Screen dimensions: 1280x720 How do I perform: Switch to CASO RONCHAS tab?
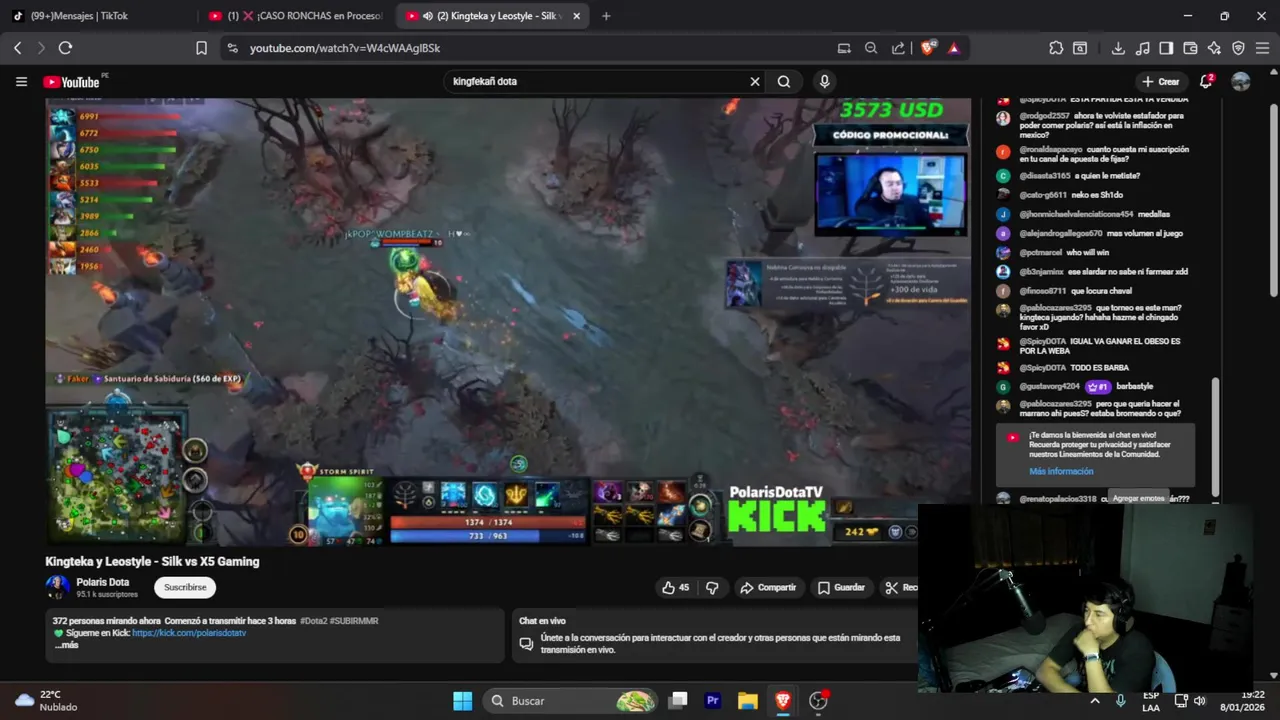(x=297, y=16)
